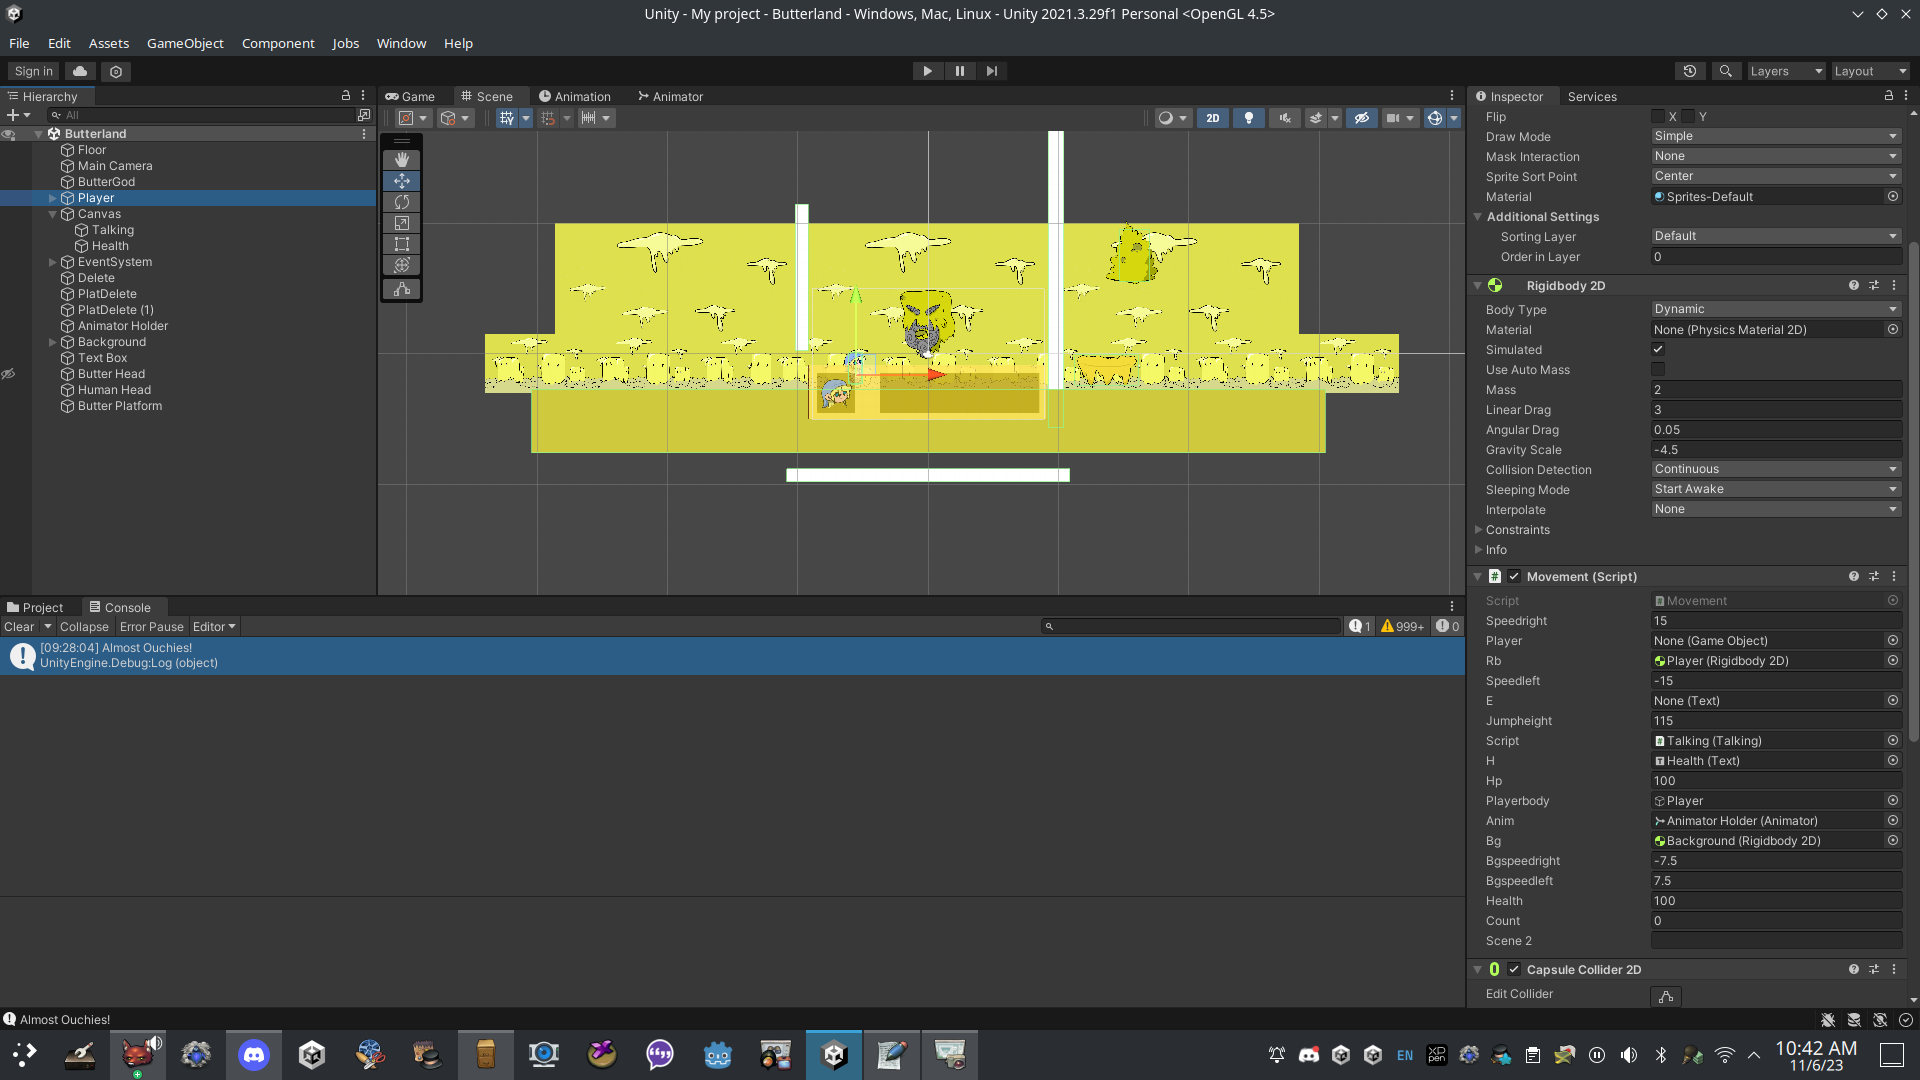The height and width of the screenshot is (1080, 1920).
Task: Toggle scene lighting bulb icon
Action: click(1248, 118)
